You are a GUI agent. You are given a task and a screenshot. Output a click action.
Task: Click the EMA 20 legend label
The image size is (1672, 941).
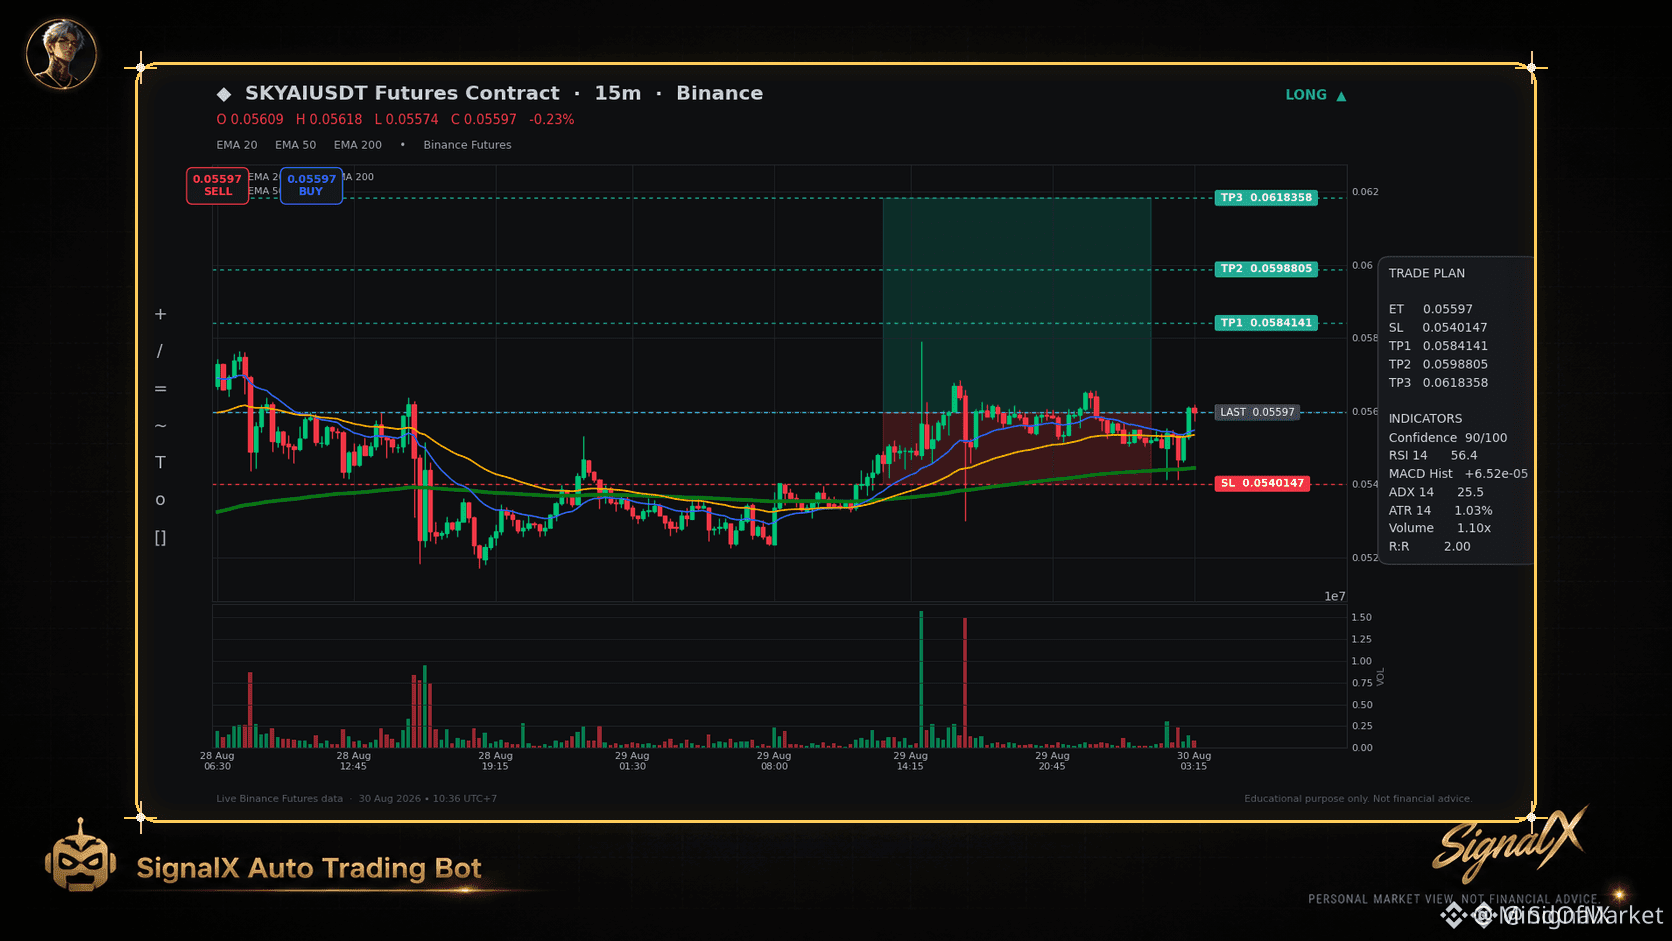pos(237,145)
